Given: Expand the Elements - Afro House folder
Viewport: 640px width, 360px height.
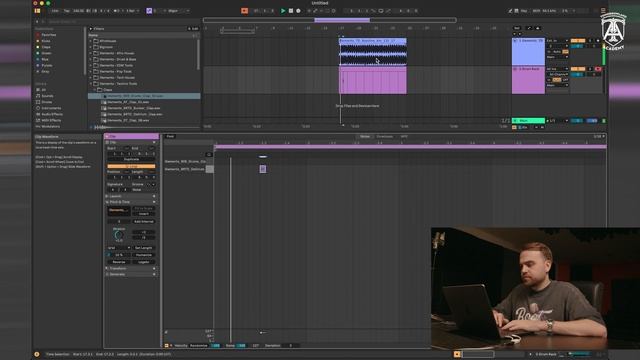Looking at the screenshot, I should (x=91, y=53).
